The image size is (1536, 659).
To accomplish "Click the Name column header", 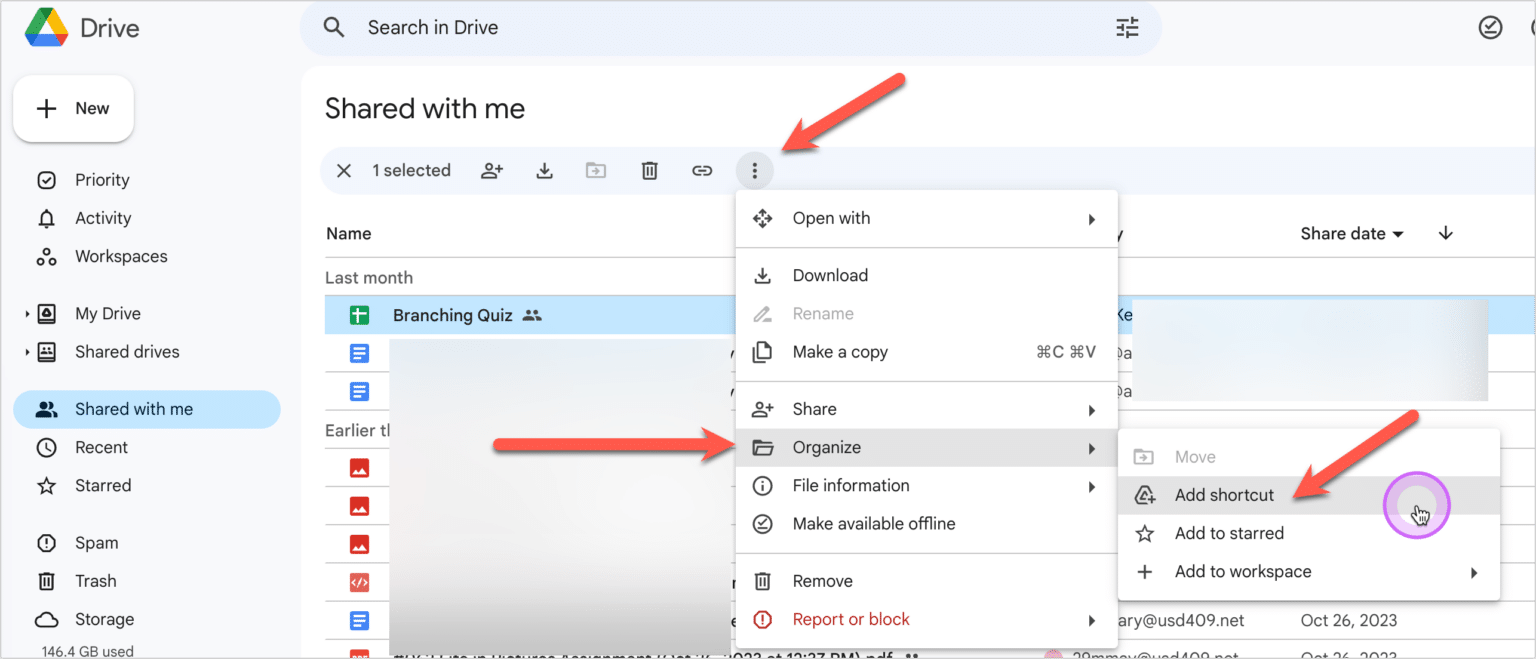I will (349, 234).
